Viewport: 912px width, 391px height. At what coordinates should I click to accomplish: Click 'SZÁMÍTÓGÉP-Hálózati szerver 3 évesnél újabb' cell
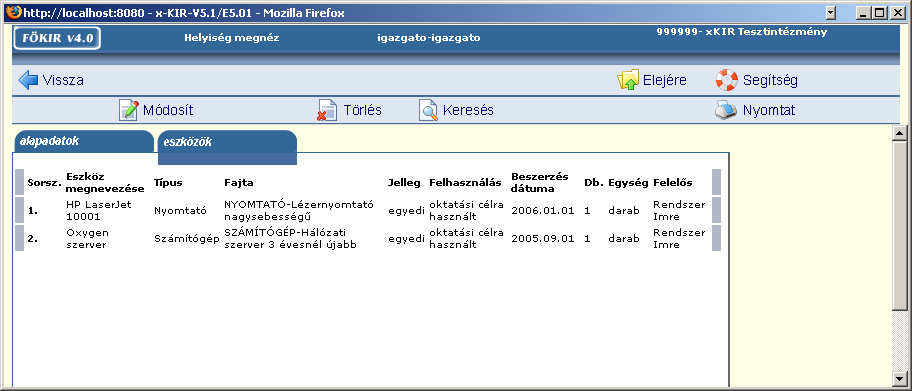(290, 239)
